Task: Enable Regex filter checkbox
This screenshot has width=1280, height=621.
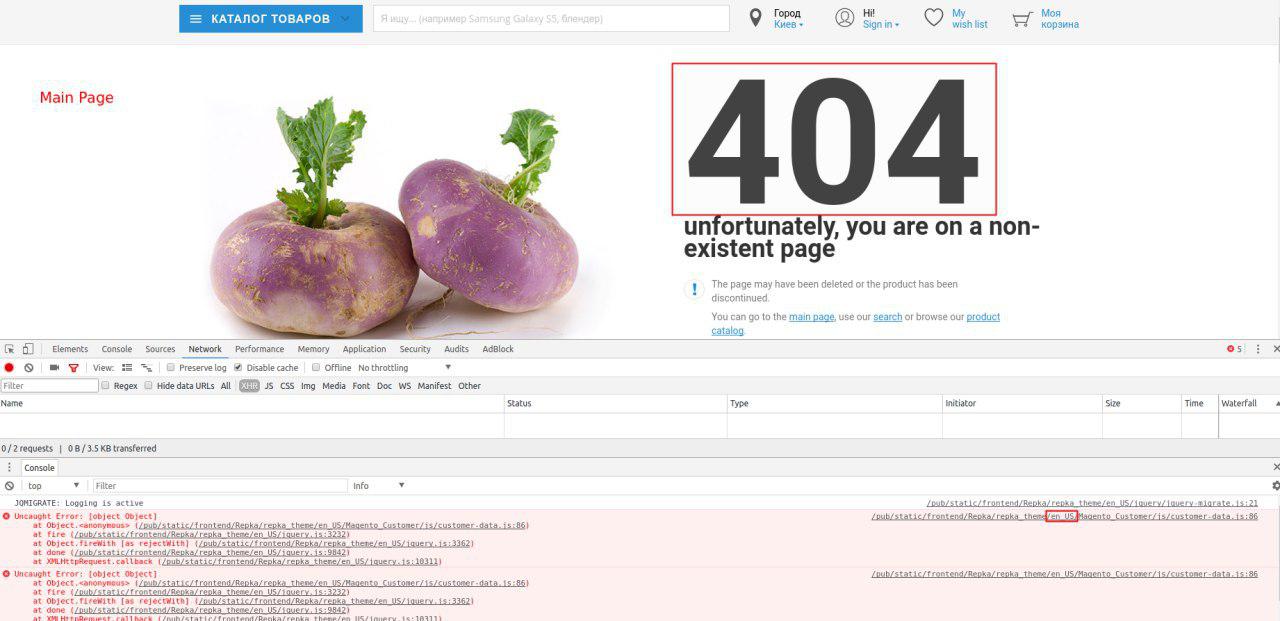Action: (x=106, y=386)
